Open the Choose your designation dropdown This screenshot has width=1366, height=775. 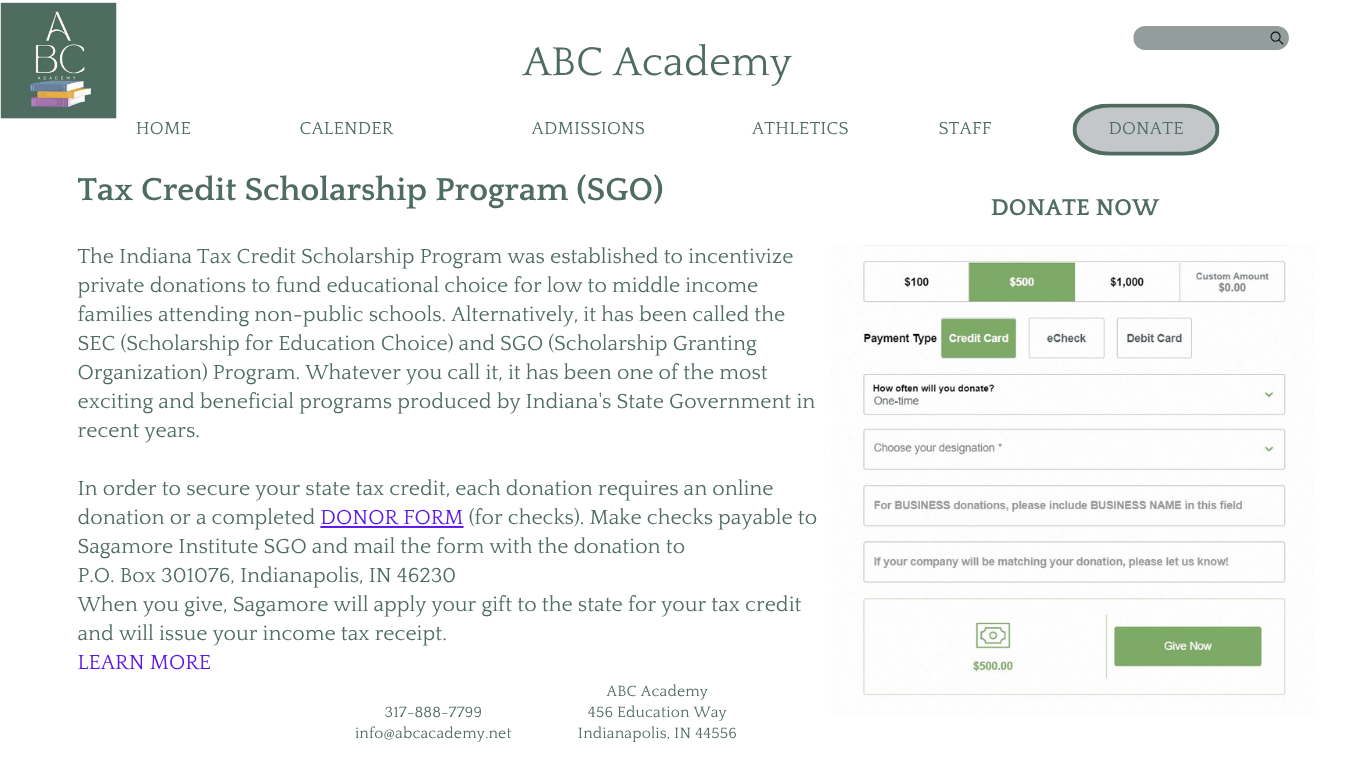(1074, 449)
